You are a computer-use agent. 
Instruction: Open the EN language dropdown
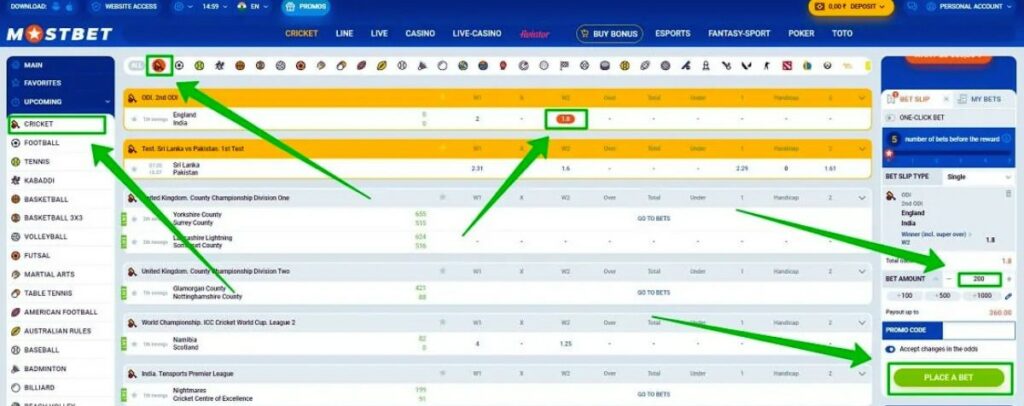pos(253,7)
